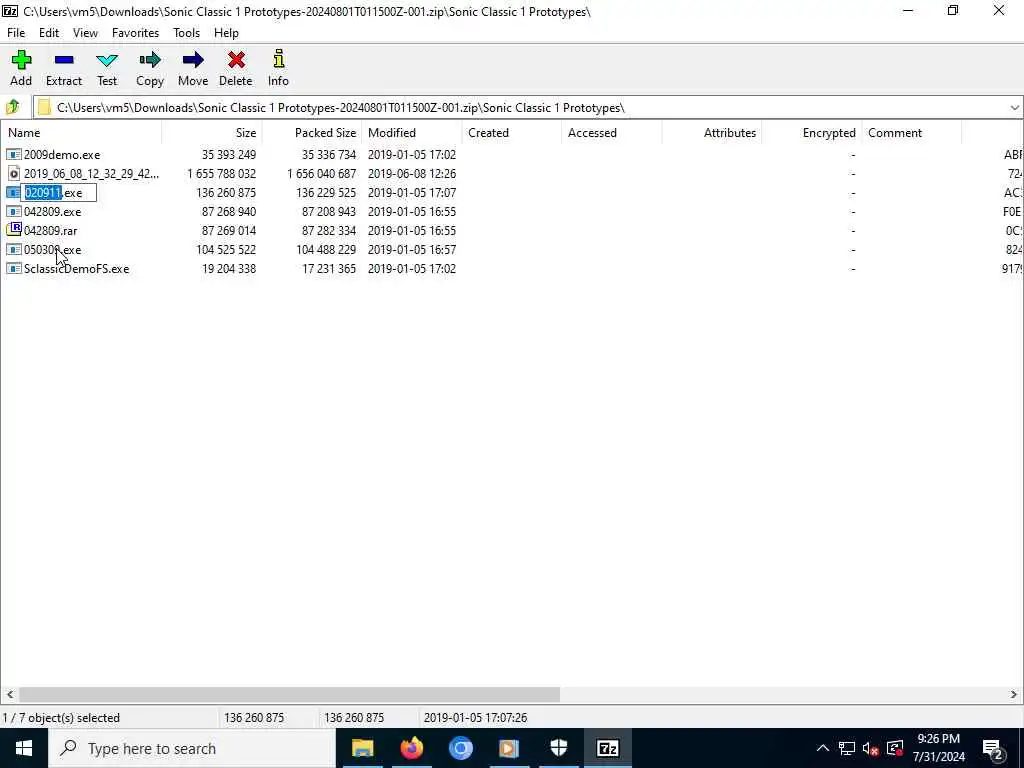Click the scroll left arrow
Viewport: 1024px width, 768px height.
[x=9, y=694]
